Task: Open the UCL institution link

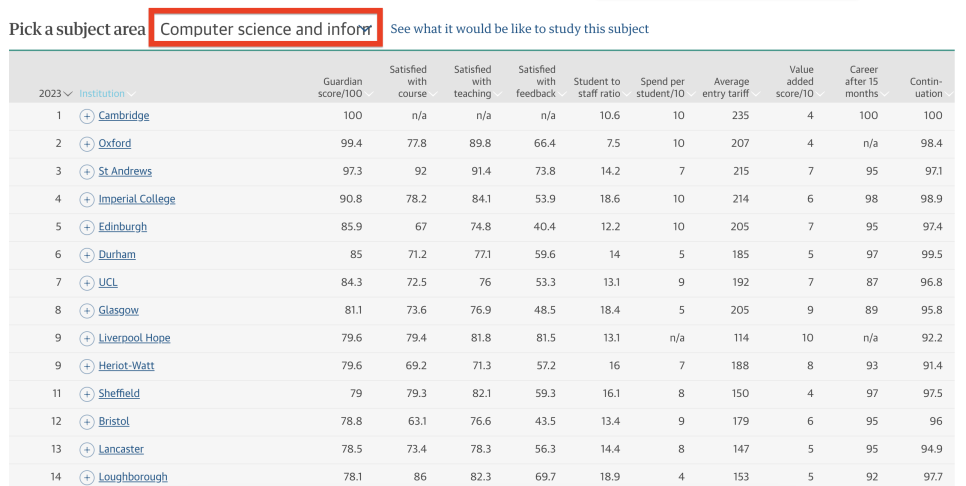Action: (x=108, y=282)
